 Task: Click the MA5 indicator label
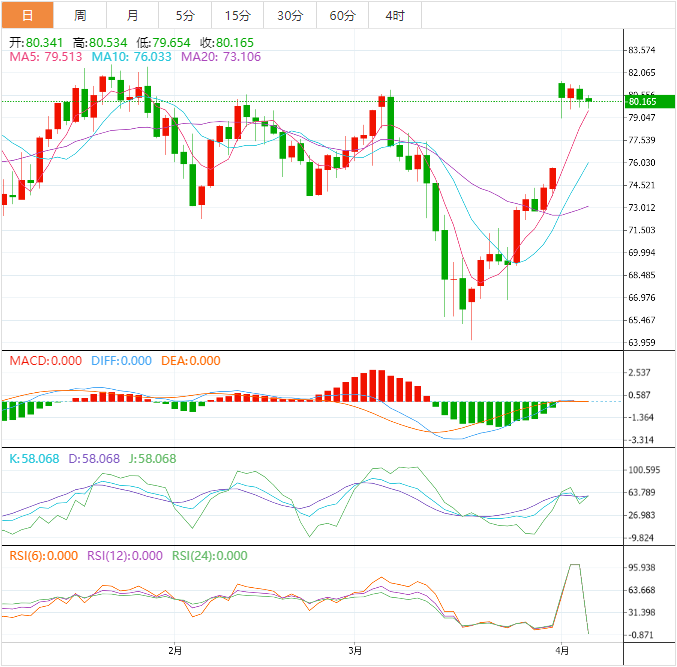(46, 57)
